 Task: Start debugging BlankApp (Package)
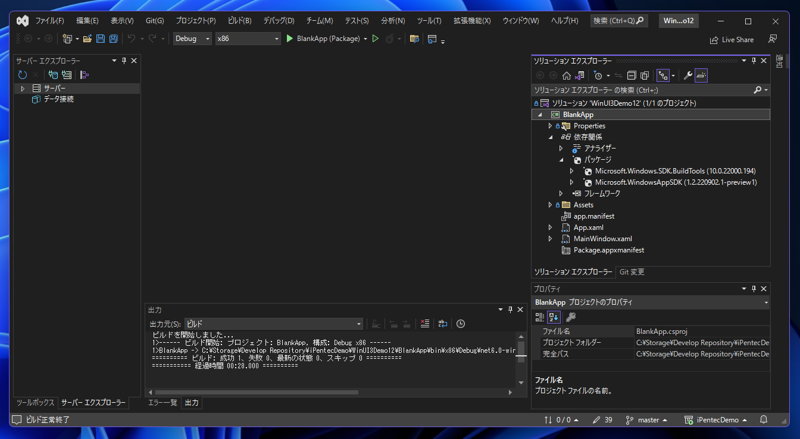[x=323, y=39]
